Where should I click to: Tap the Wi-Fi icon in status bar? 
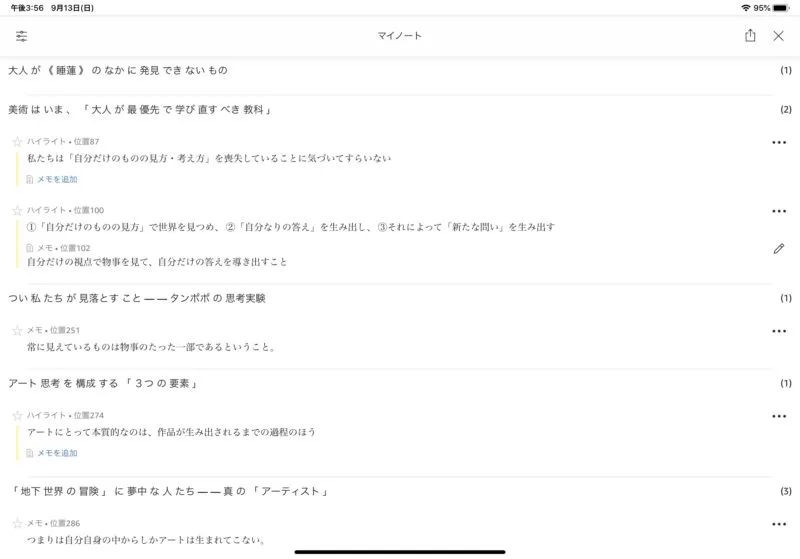click(x=745, y=8)
